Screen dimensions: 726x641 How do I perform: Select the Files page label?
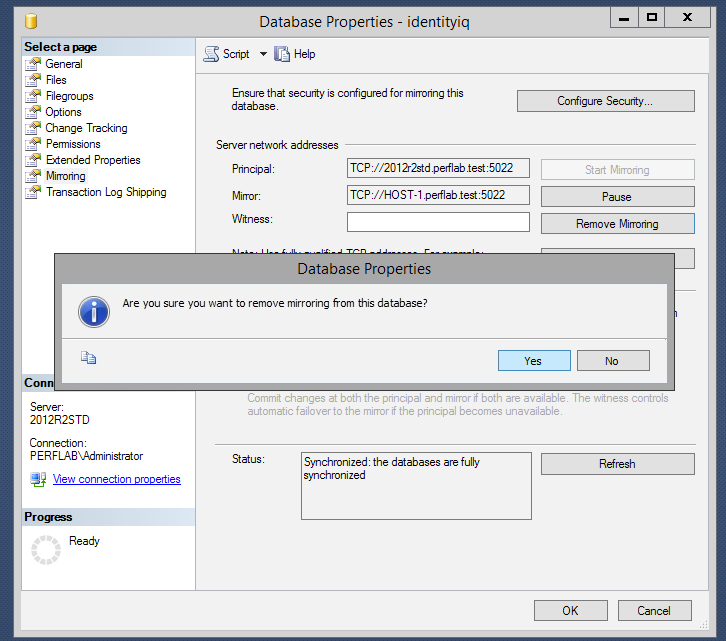click(x=56, y=80)
